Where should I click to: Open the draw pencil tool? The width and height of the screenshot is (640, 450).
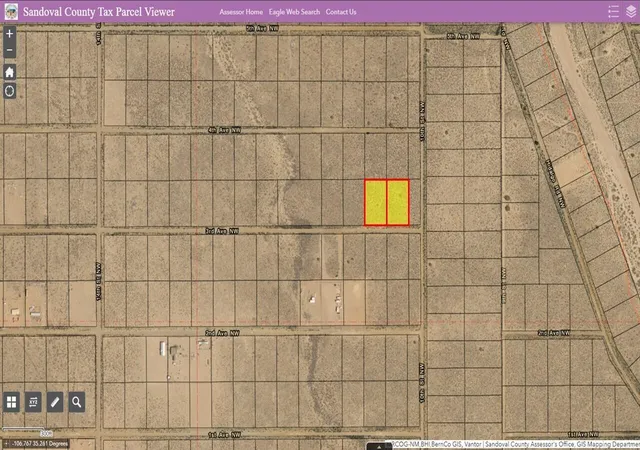click(x=55, y=402)
